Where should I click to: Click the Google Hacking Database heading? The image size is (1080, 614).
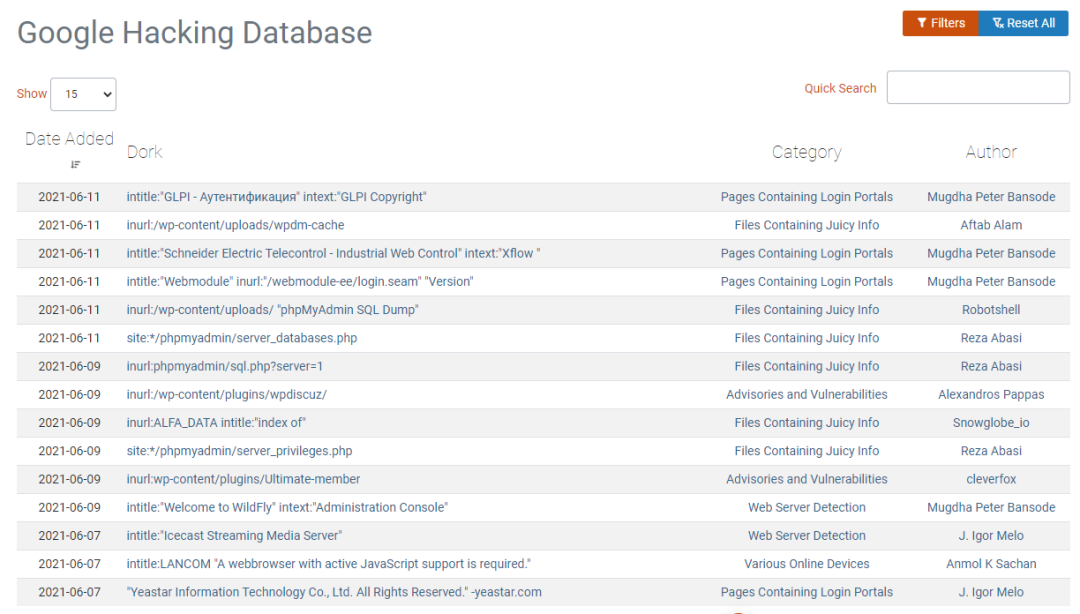[x=194, y=32]
